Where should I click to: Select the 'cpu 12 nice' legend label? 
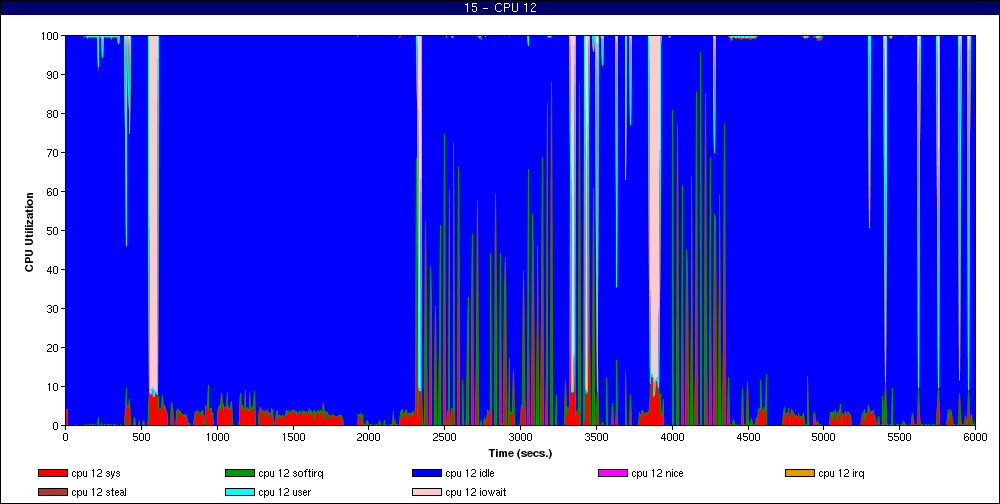pos(658,473)
